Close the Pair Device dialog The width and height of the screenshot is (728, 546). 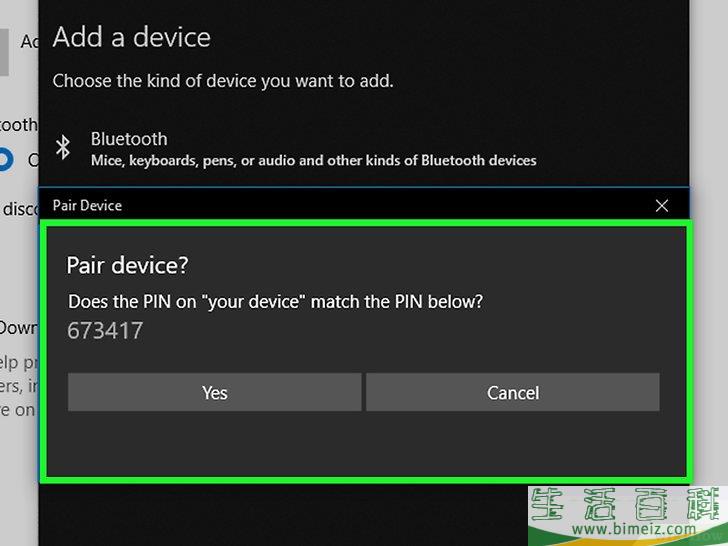(x=662, y=206)
